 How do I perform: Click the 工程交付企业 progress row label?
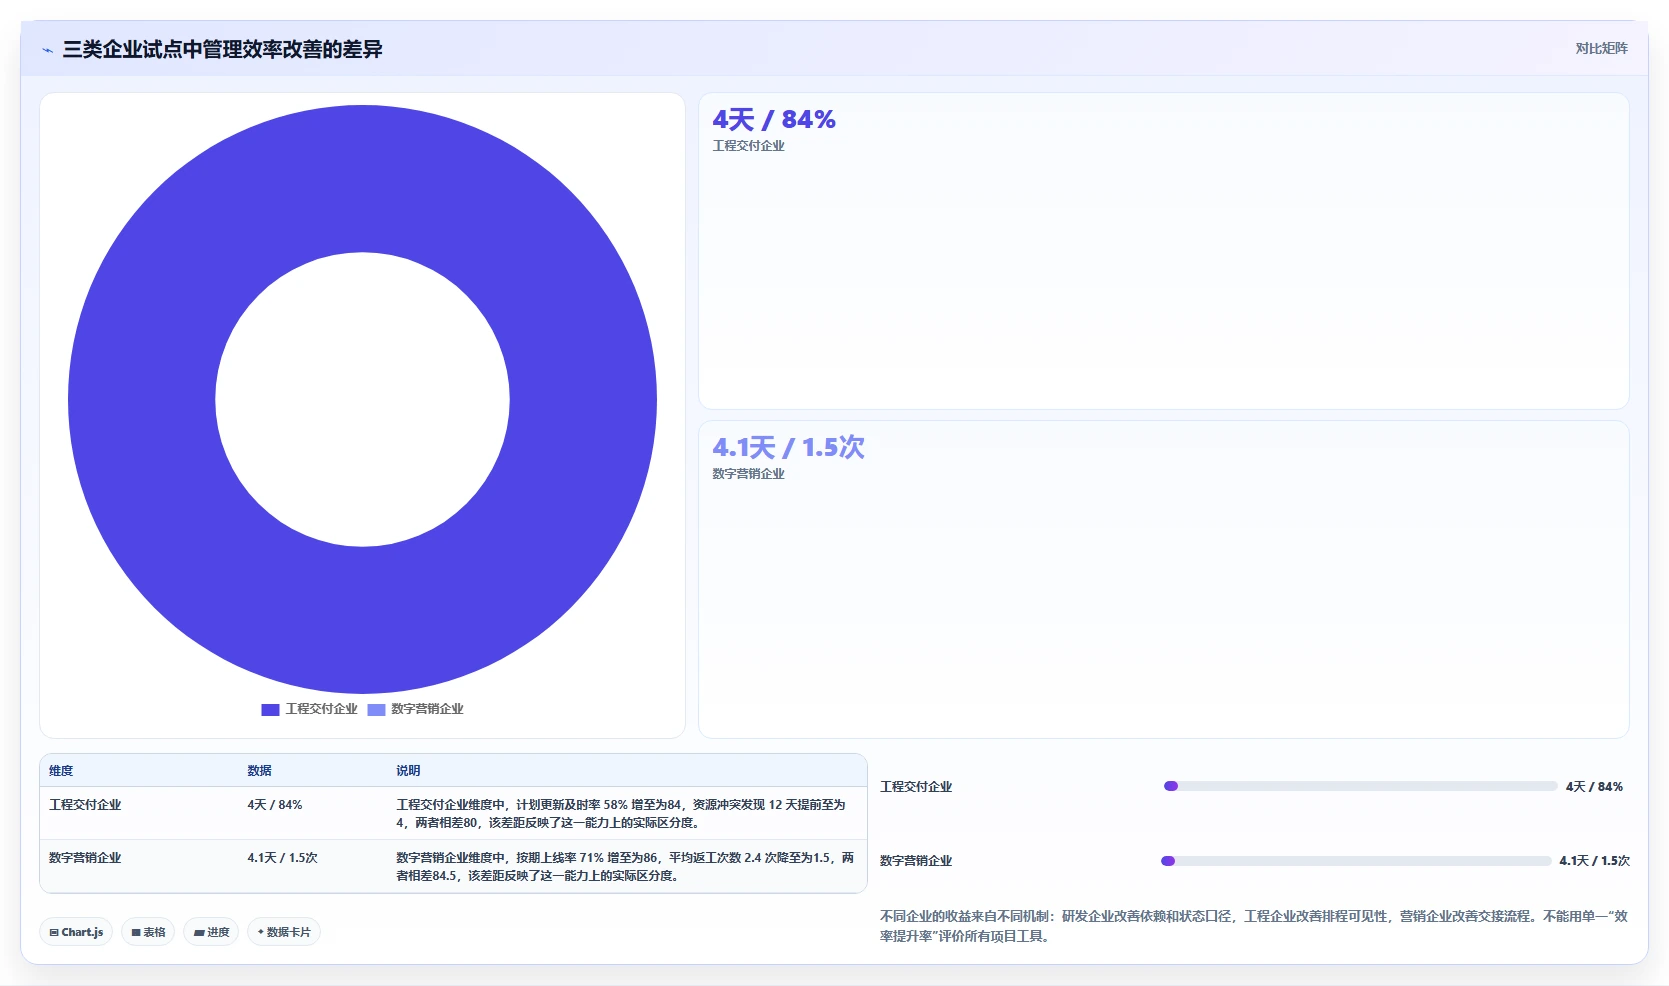pyautogui.click(x=916, y=787)
